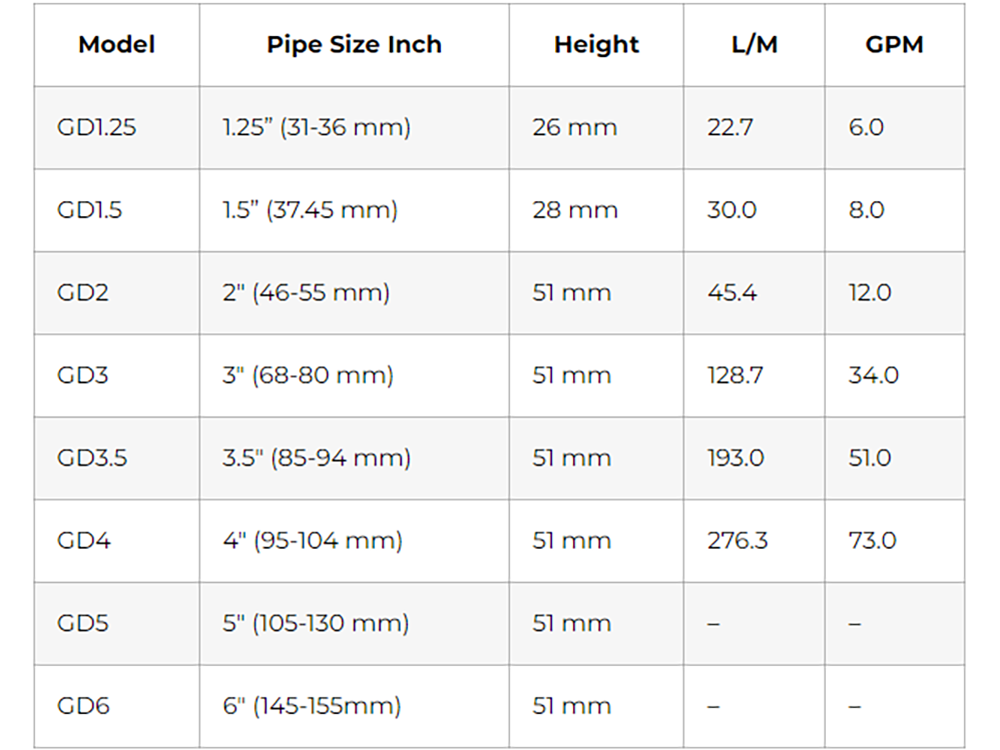Click the 276.3 L/M value
Viewport: 1000px width, 750px height.
pos(737,541)
